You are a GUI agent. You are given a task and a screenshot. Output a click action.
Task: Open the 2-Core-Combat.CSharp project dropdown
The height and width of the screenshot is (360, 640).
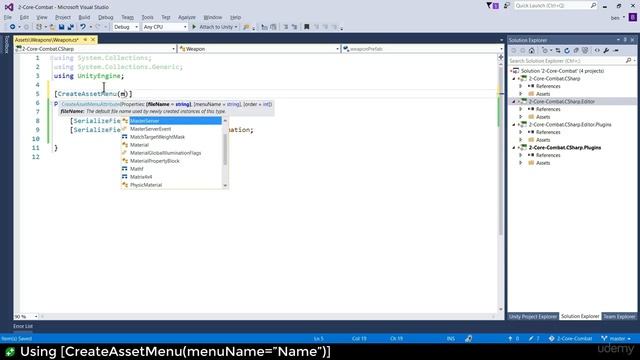pyautogui.click(x=96, y=49)
